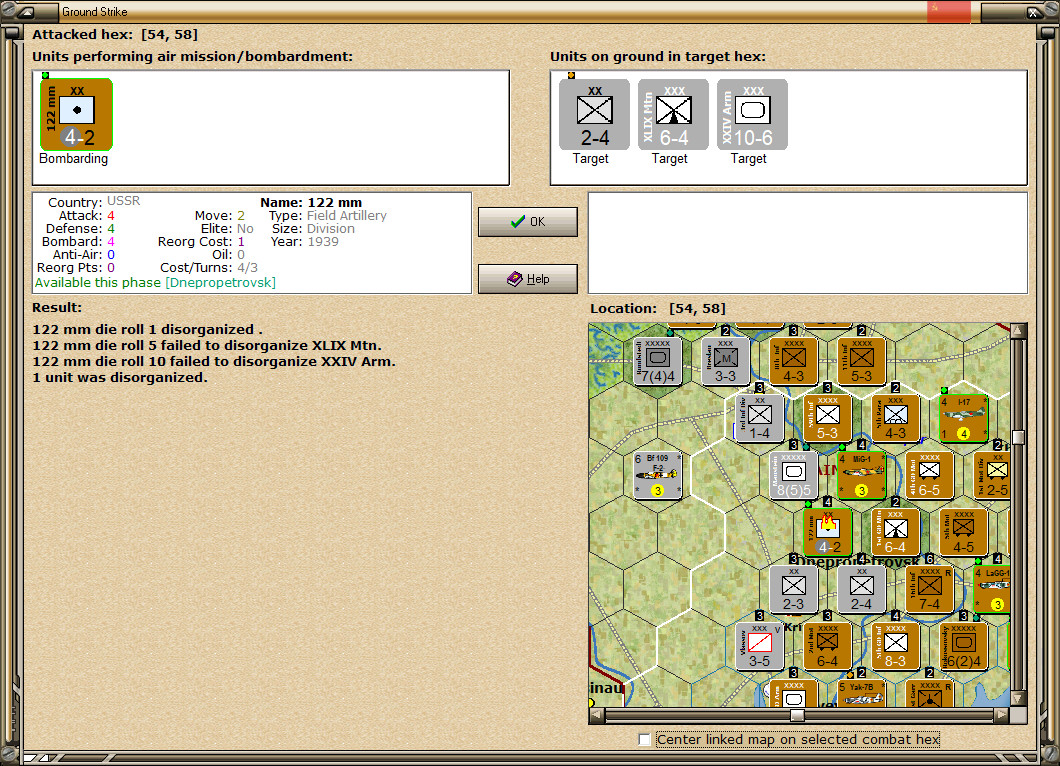Open Help for the bombardment dialog

[x=527, y=278]
